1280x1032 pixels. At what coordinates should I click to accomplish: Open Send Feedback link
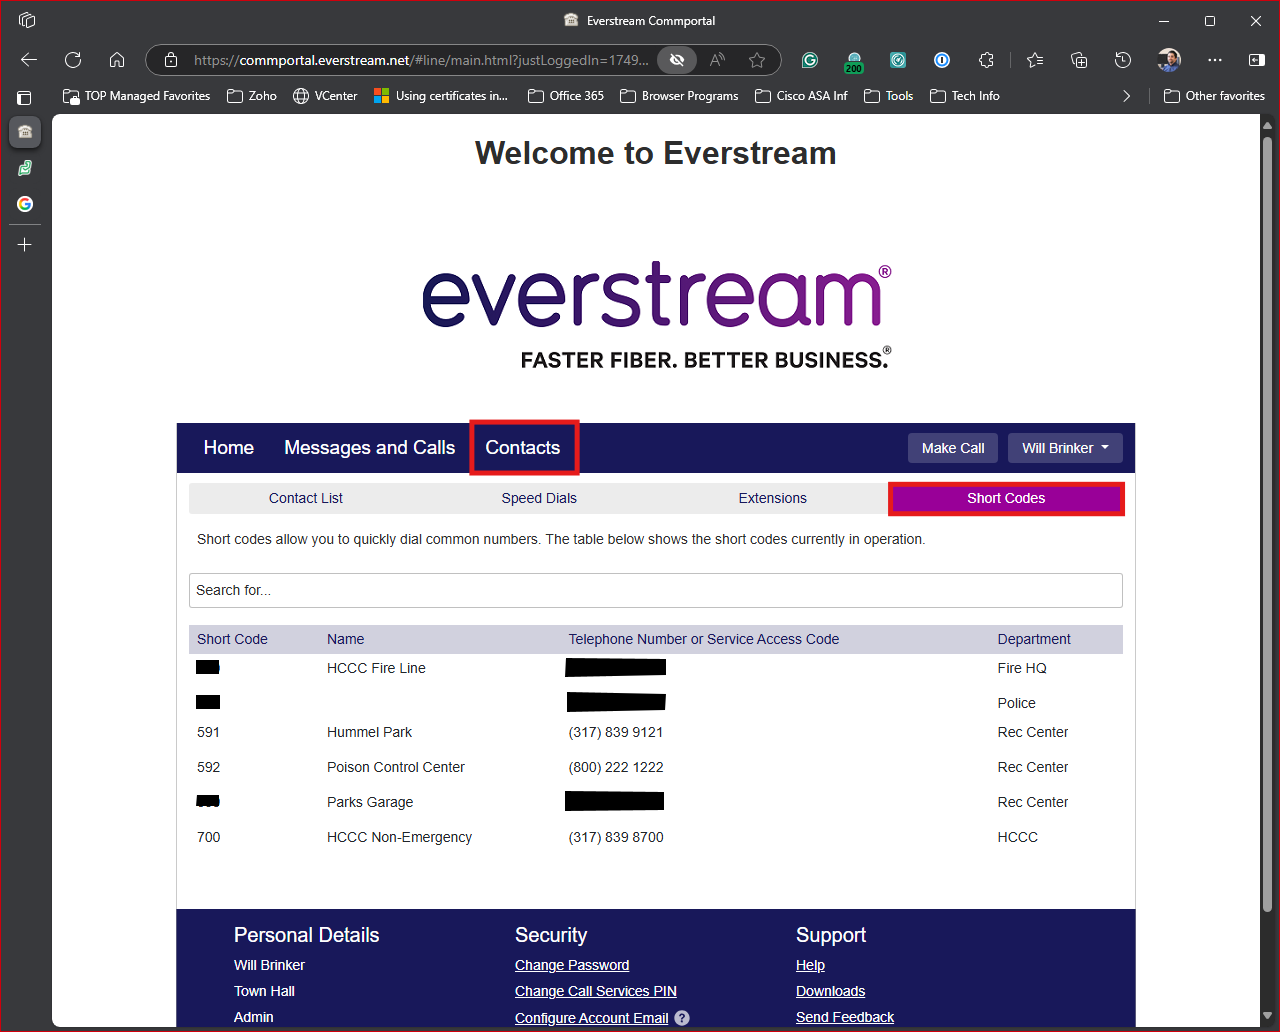pos(845,1017)
